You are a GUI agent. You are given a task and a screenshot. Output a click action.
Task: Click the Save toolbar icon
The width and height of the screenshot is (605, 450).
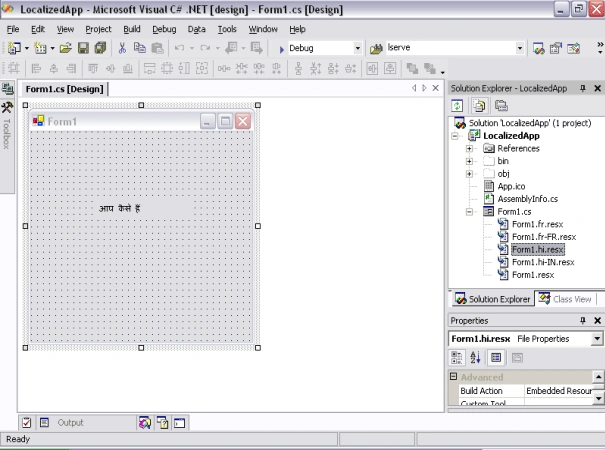click(x=83, y=48)
